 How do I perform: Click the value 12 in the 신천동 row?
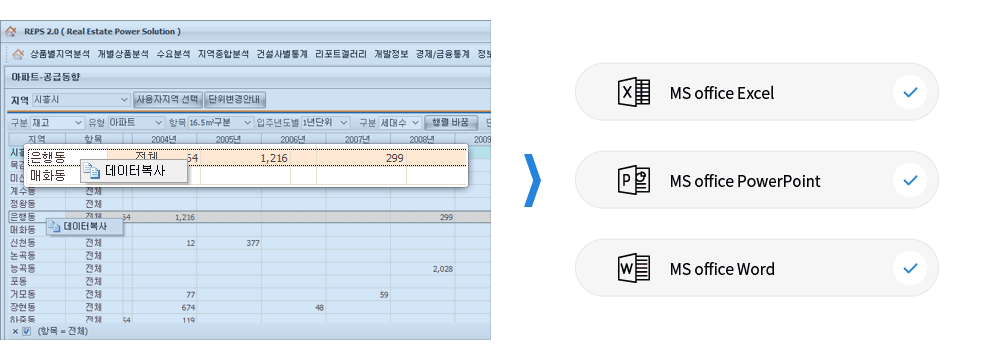point(191,243)
